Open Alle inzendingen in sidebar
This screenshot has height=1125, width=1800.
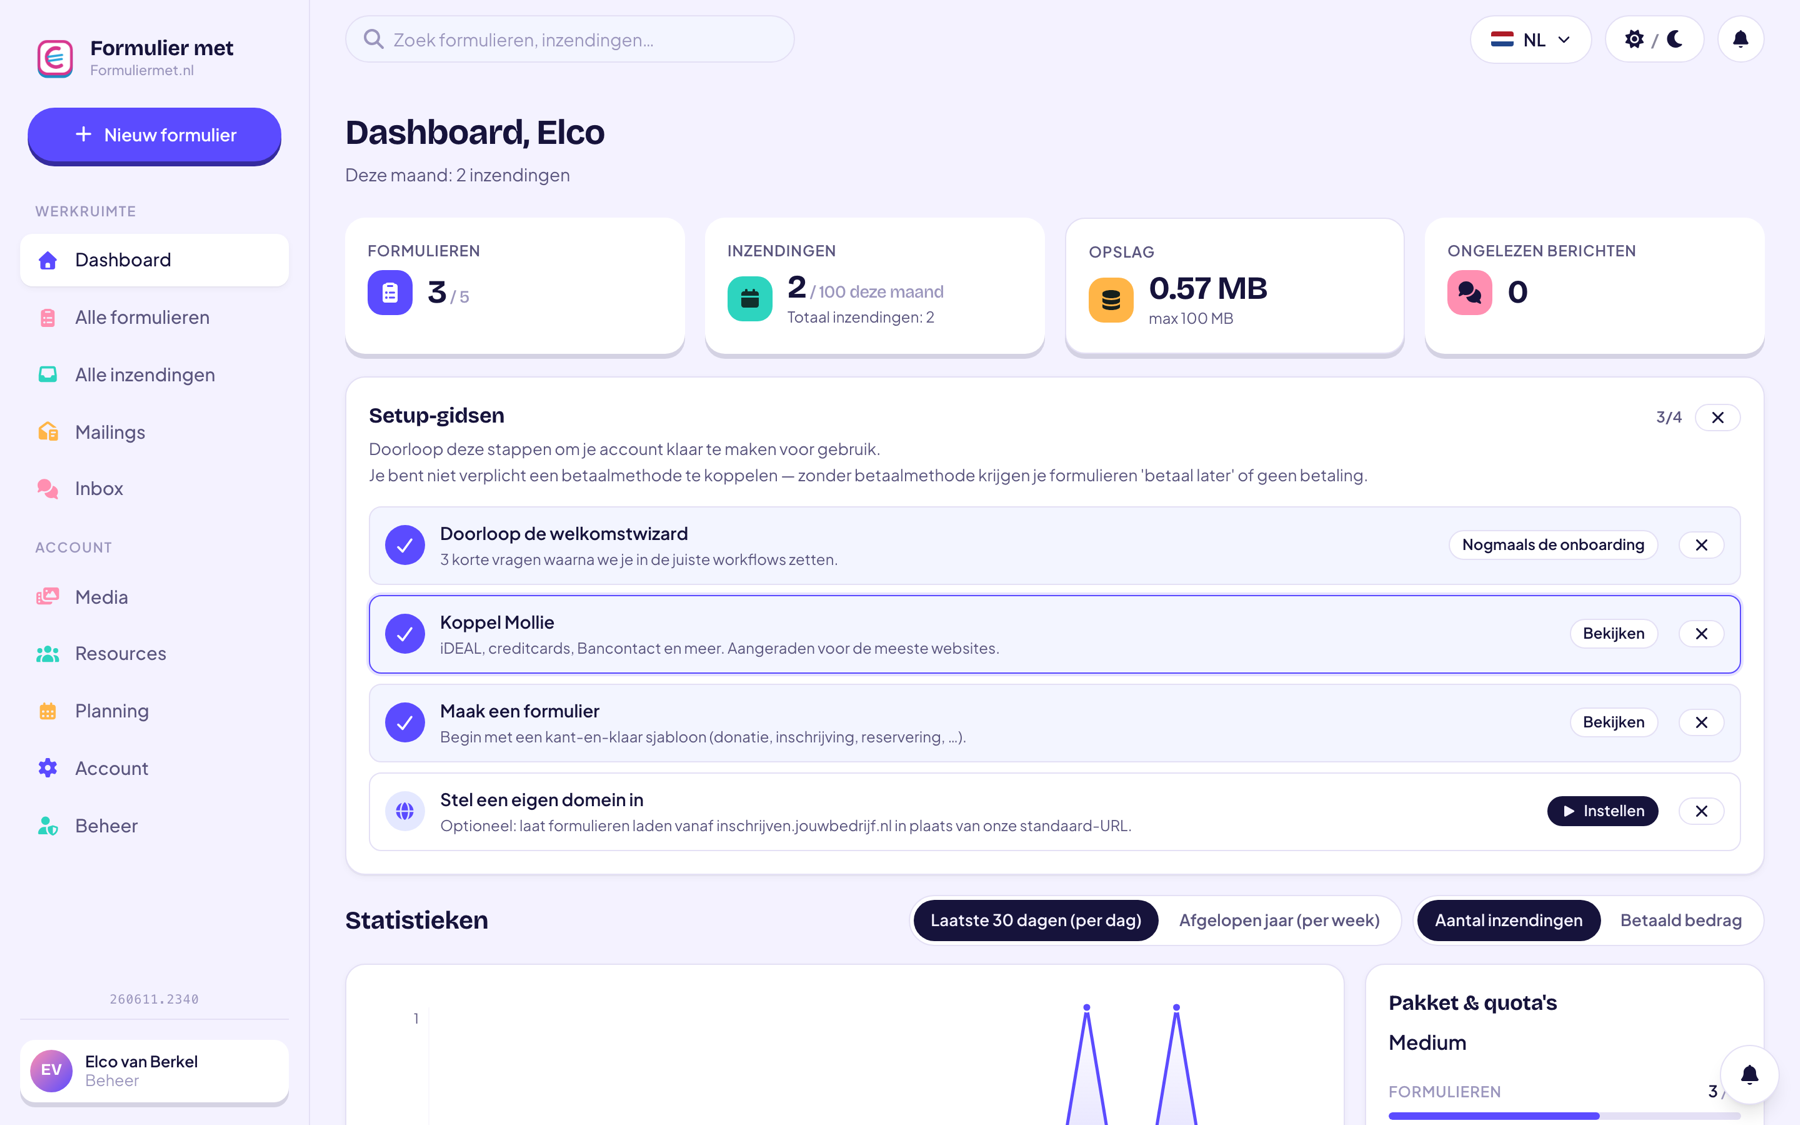[154, 374]
